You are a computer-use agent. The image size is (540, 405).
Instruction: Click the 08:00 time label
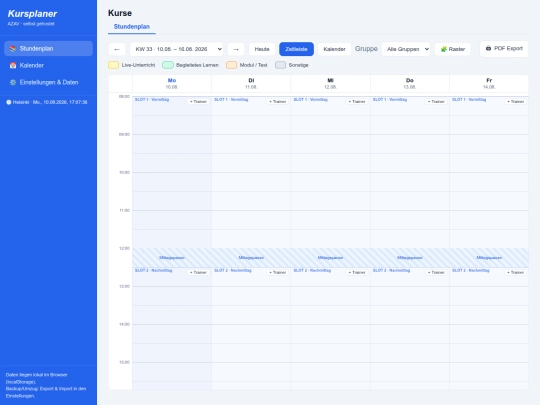point(124,96)
